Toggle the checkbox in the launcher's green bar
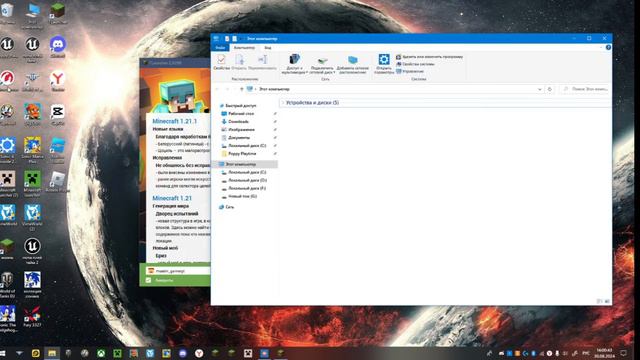Screen dimensions: 640x360 [149, 280]
